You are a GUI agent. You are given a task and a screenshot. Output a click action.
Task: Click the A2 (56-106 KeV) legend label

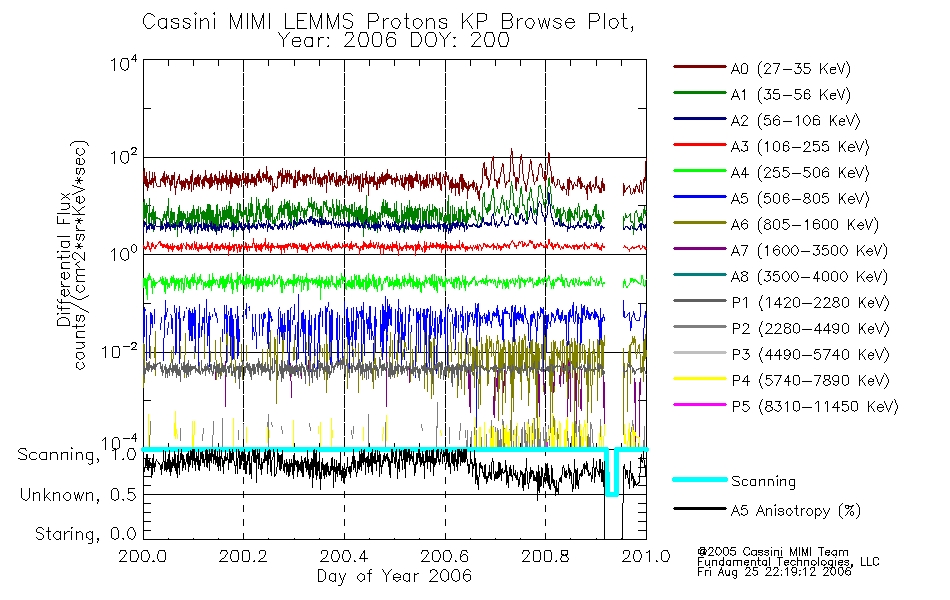[795, 121]
